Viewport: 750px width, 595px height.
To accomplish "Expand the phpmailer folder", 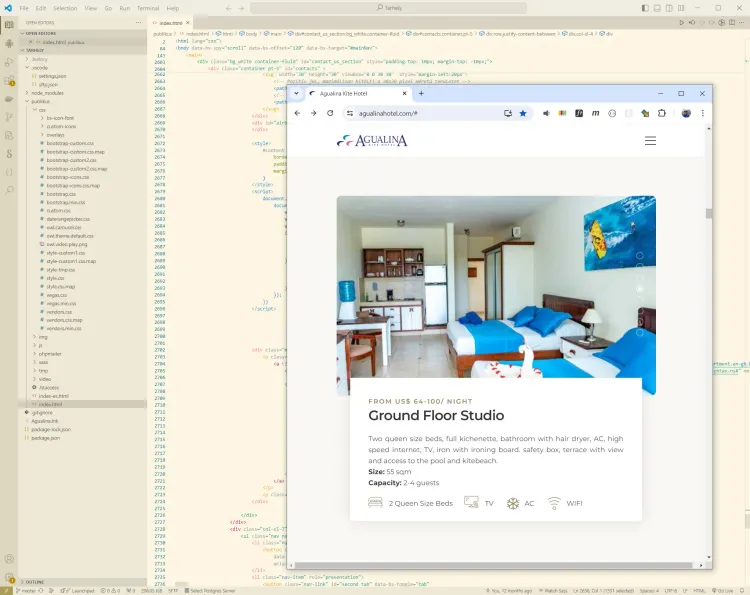I will click(50, 354).
